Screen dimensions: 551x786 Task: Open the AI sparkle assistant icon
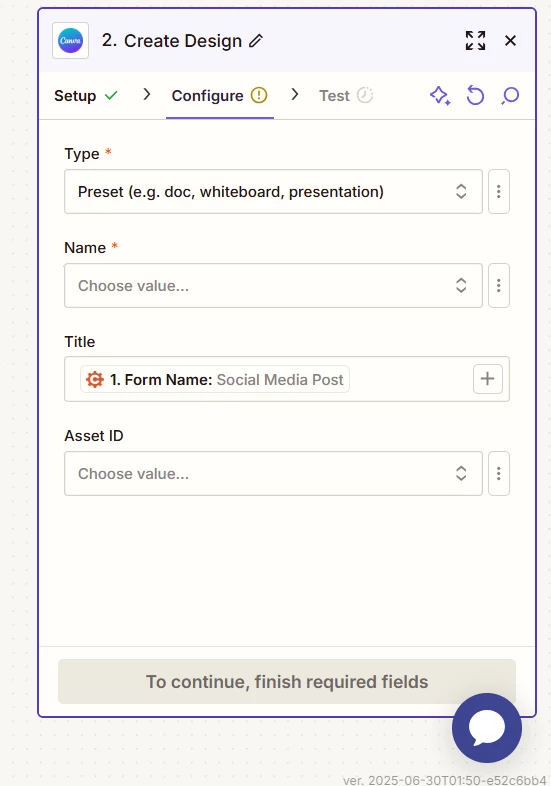tap(440, 95)
